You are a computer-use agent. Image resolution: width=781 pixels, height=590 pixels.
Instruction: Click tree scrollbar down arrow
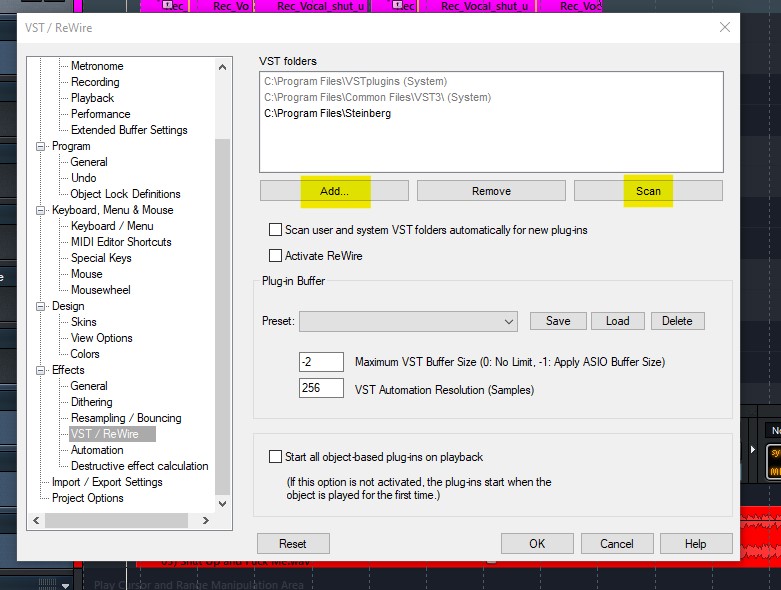click(x=223, y=503)
